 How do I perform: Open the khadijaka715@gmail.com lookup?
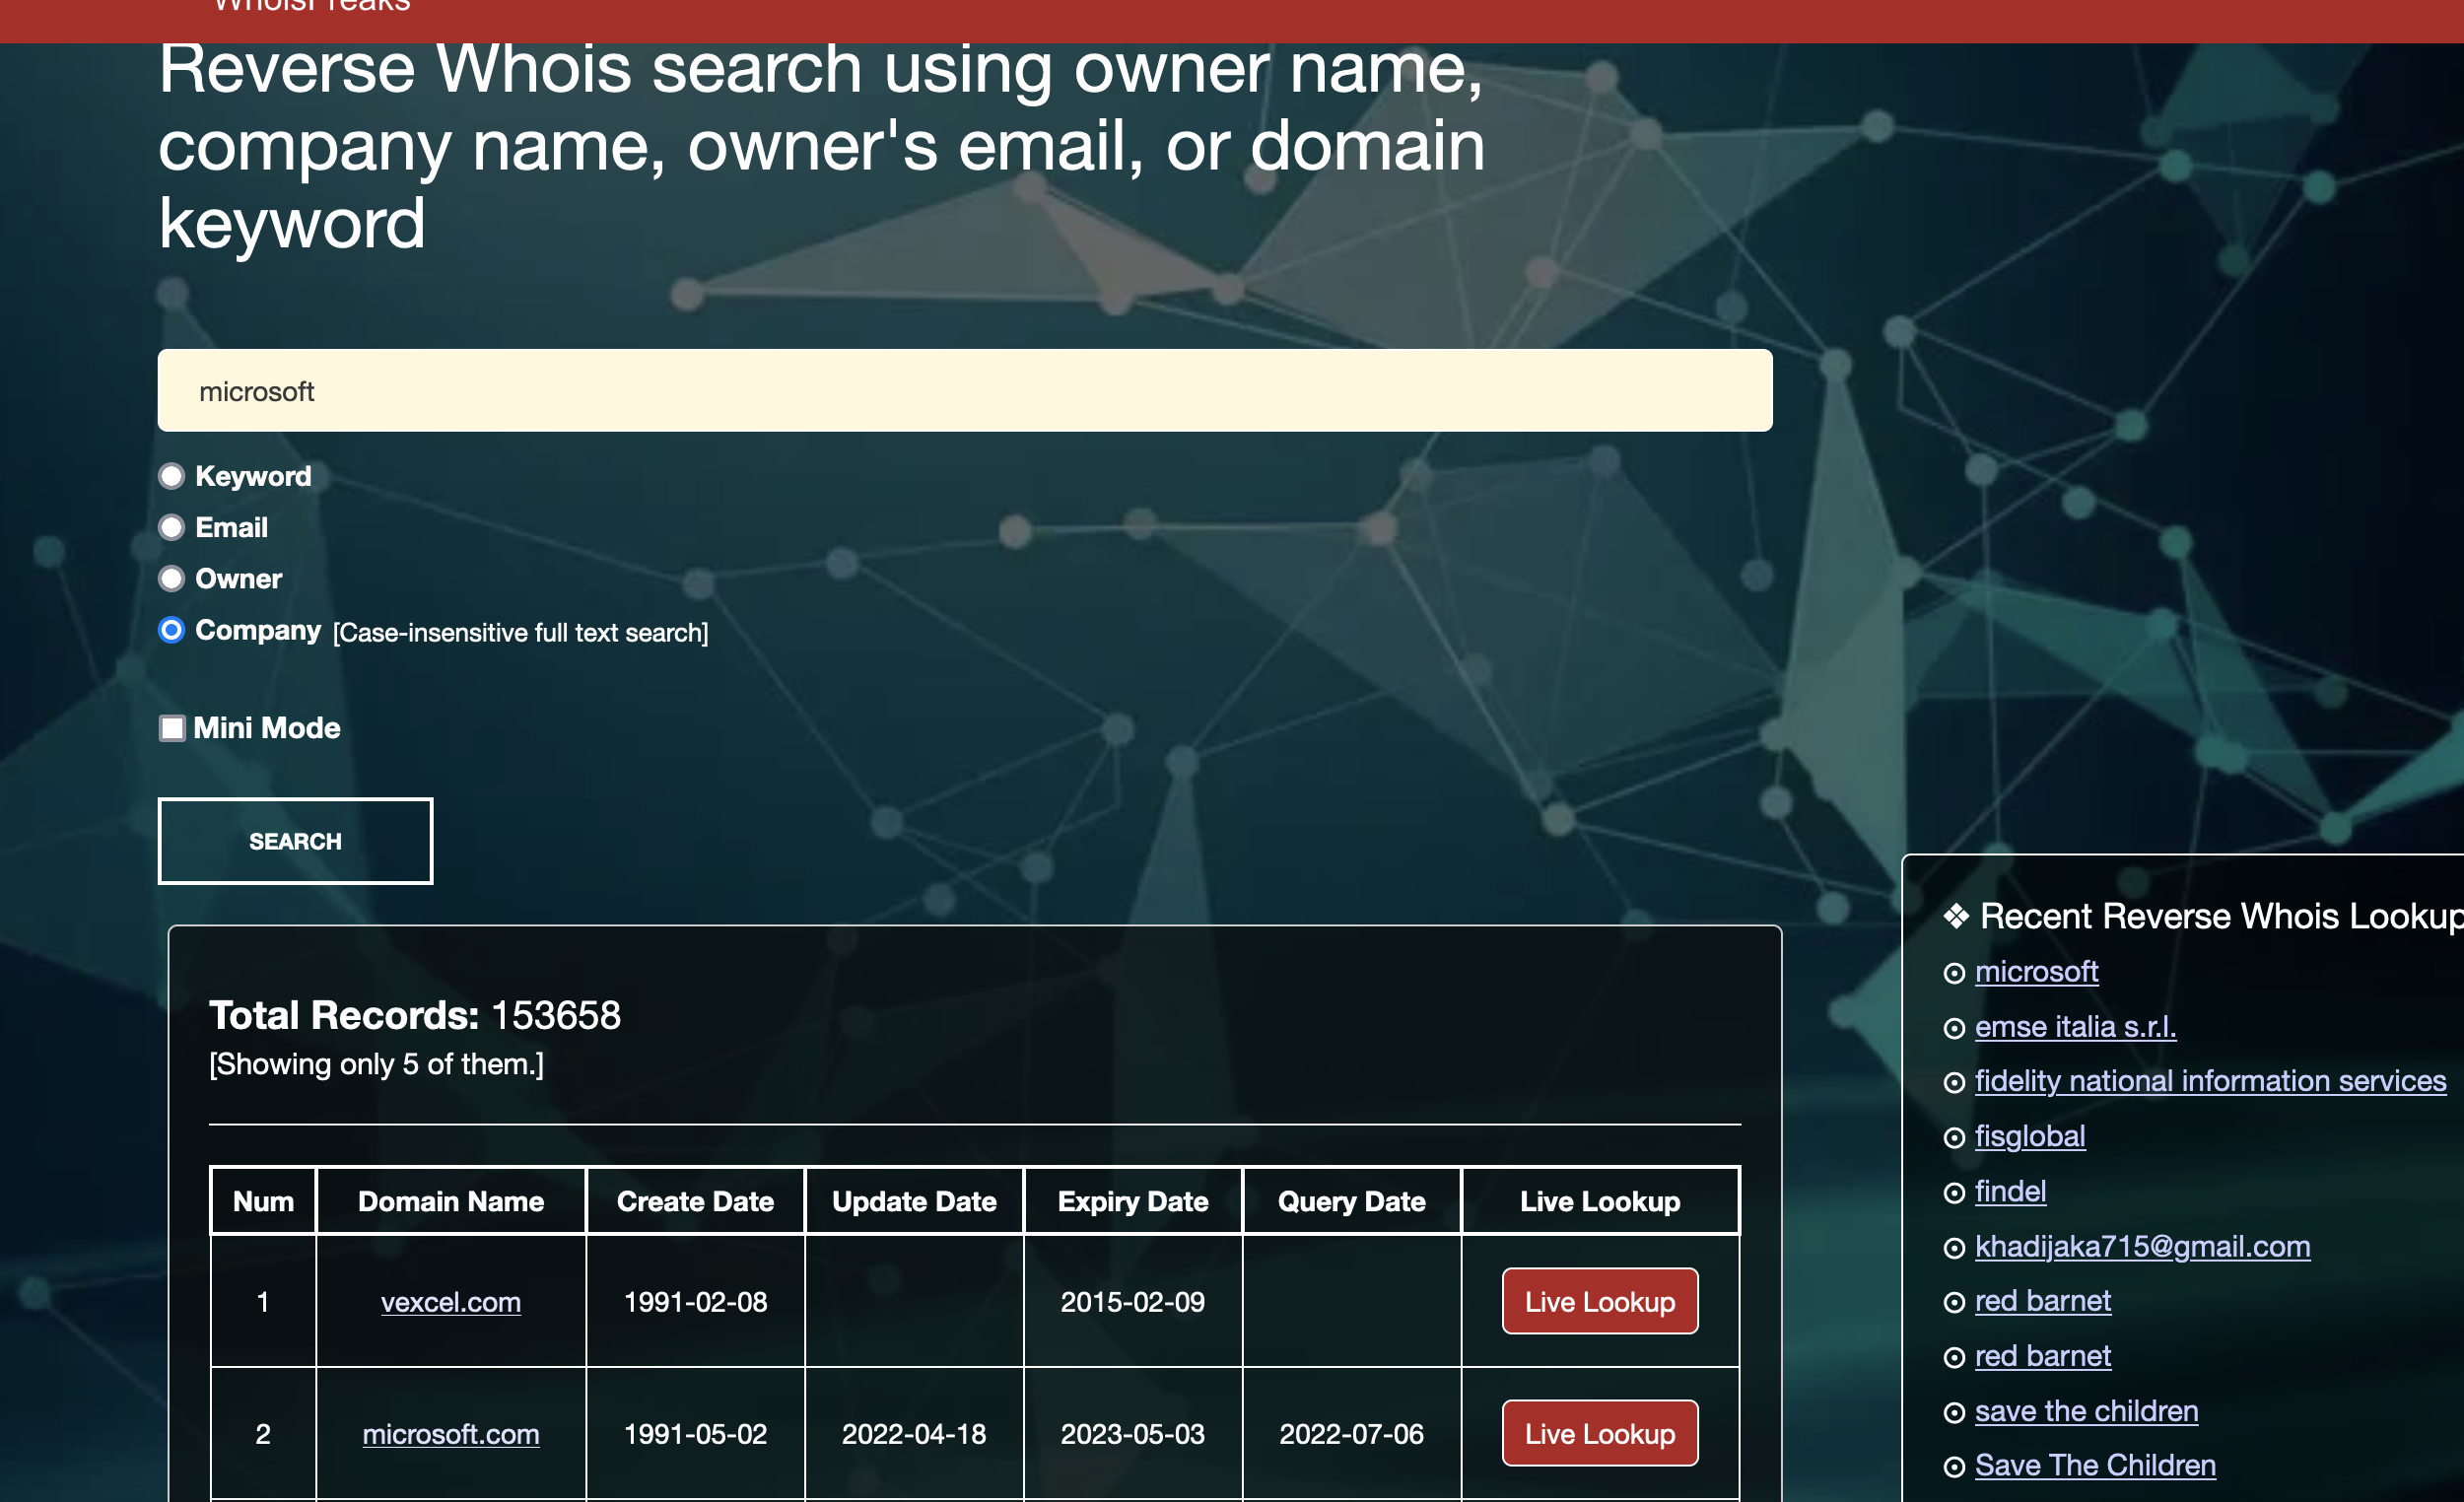point(2143,1246)
